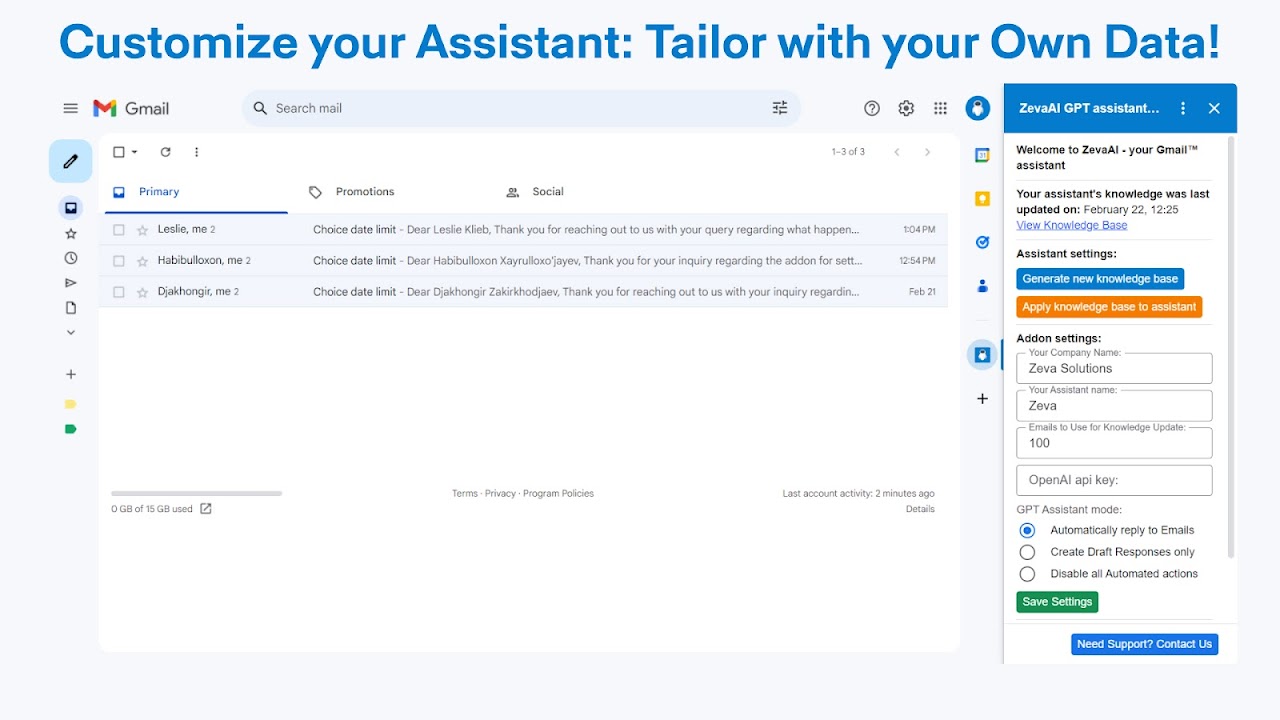1280x720 pixels.
Task: Open the Terms link in footer
Action: [465, 493]
